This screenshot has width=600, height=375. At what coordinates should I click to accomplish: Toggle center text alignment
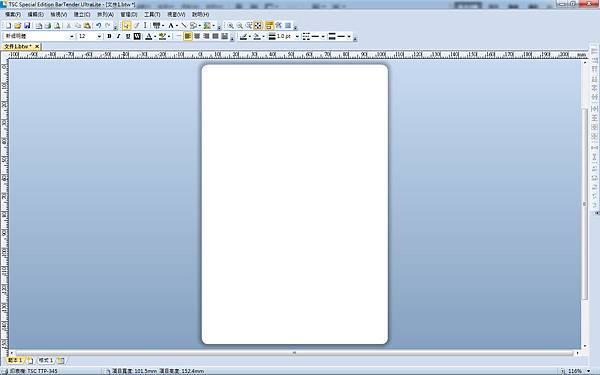[x=197, y=36]
